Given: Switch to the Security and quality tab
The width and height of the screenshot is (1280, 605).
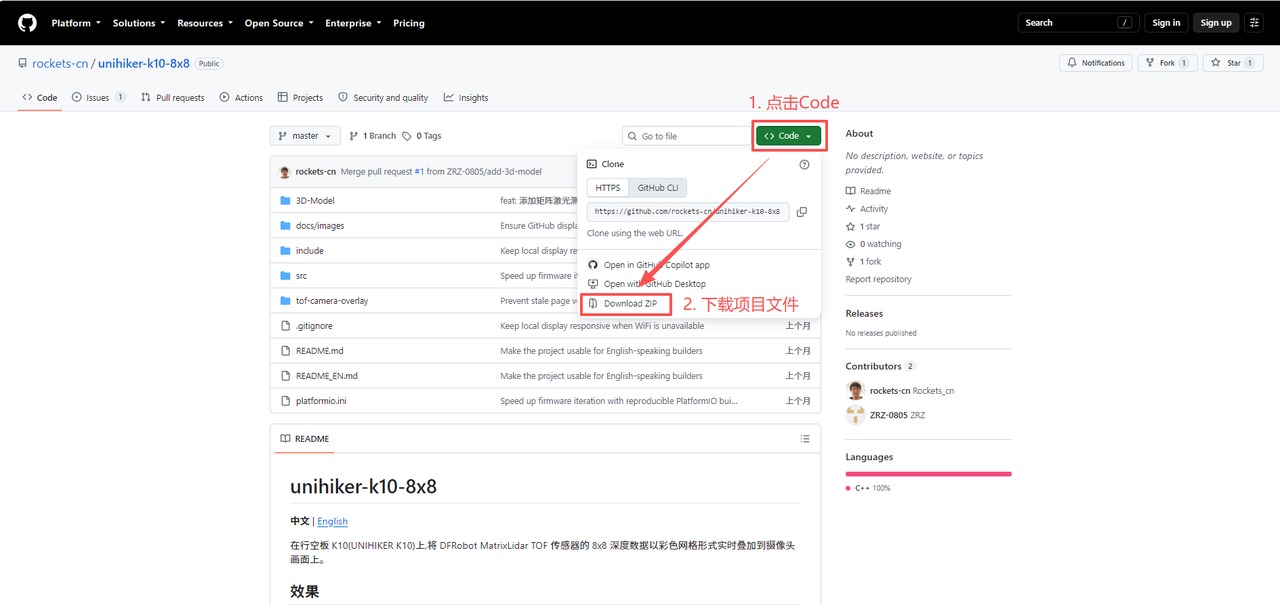Looking at the screenshot, I should point(383,98).
